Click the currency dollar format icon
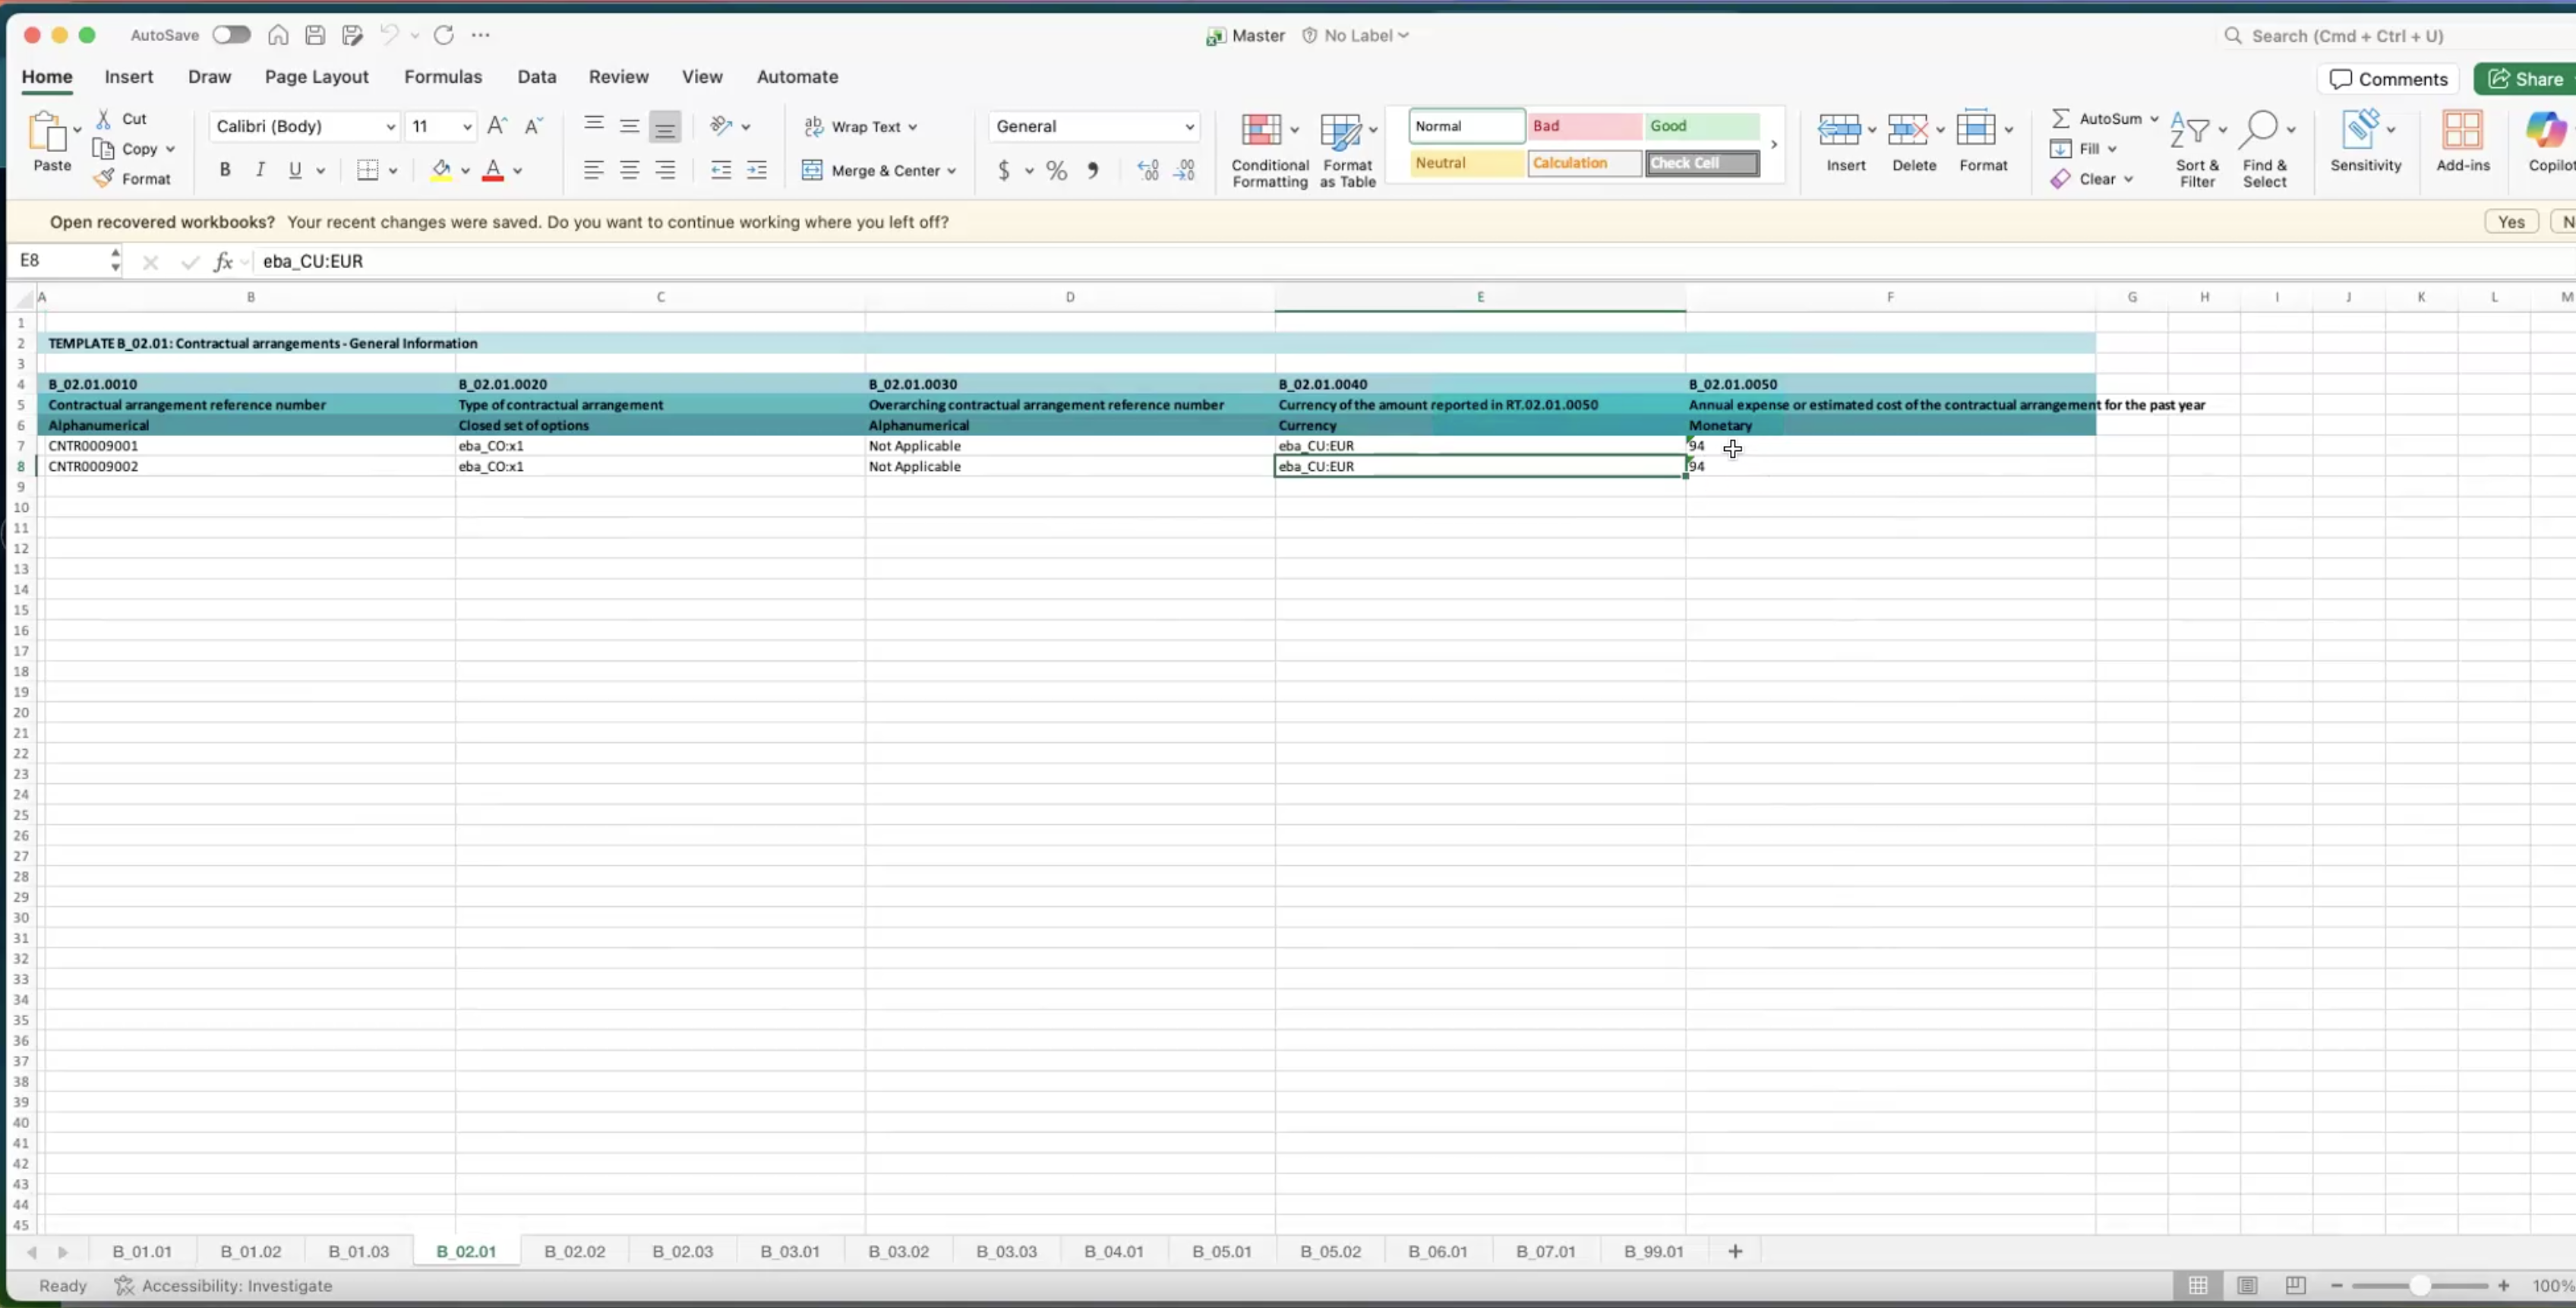The height and width of the screenshot is (1308, 2576). click(1004, 171)
